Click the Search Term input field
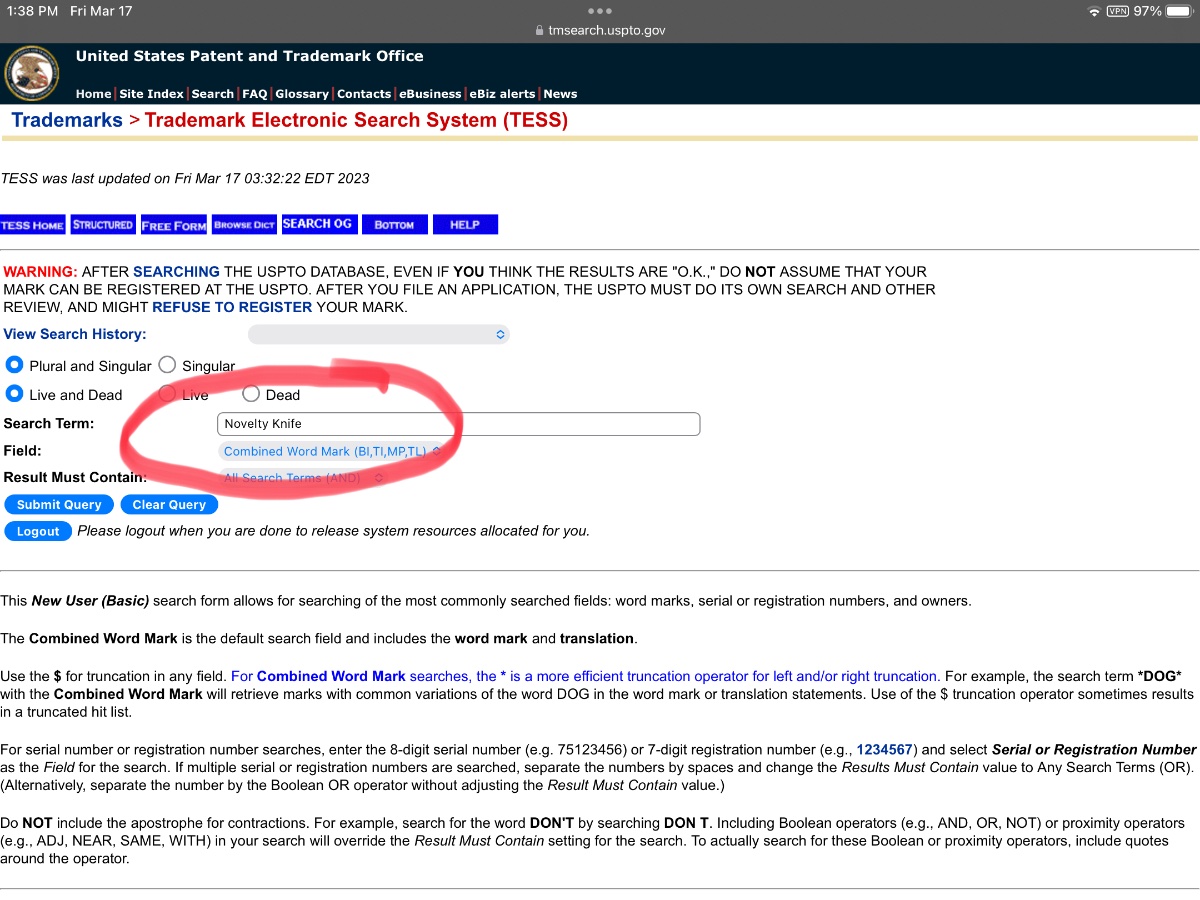1200x900 pixels. [x=459, y=424]
